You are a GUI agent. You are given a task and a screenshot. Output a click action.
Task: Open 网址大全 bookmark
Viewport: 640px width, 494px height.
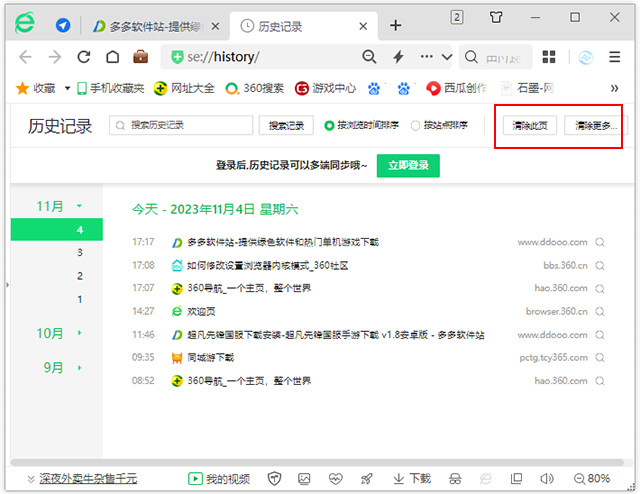pyautogui.click(x=184, y=88)
